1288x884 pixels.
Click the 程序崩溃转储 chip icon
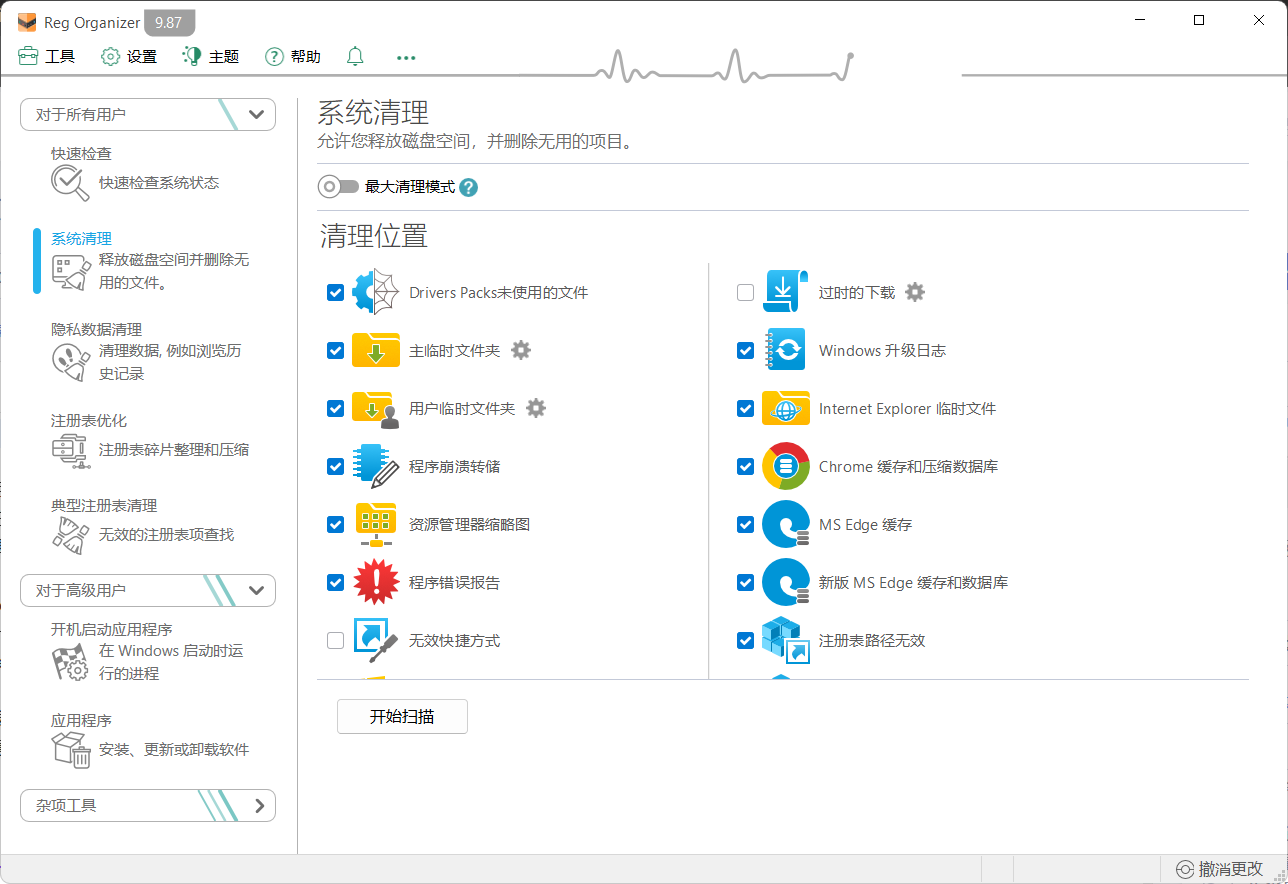376,466
